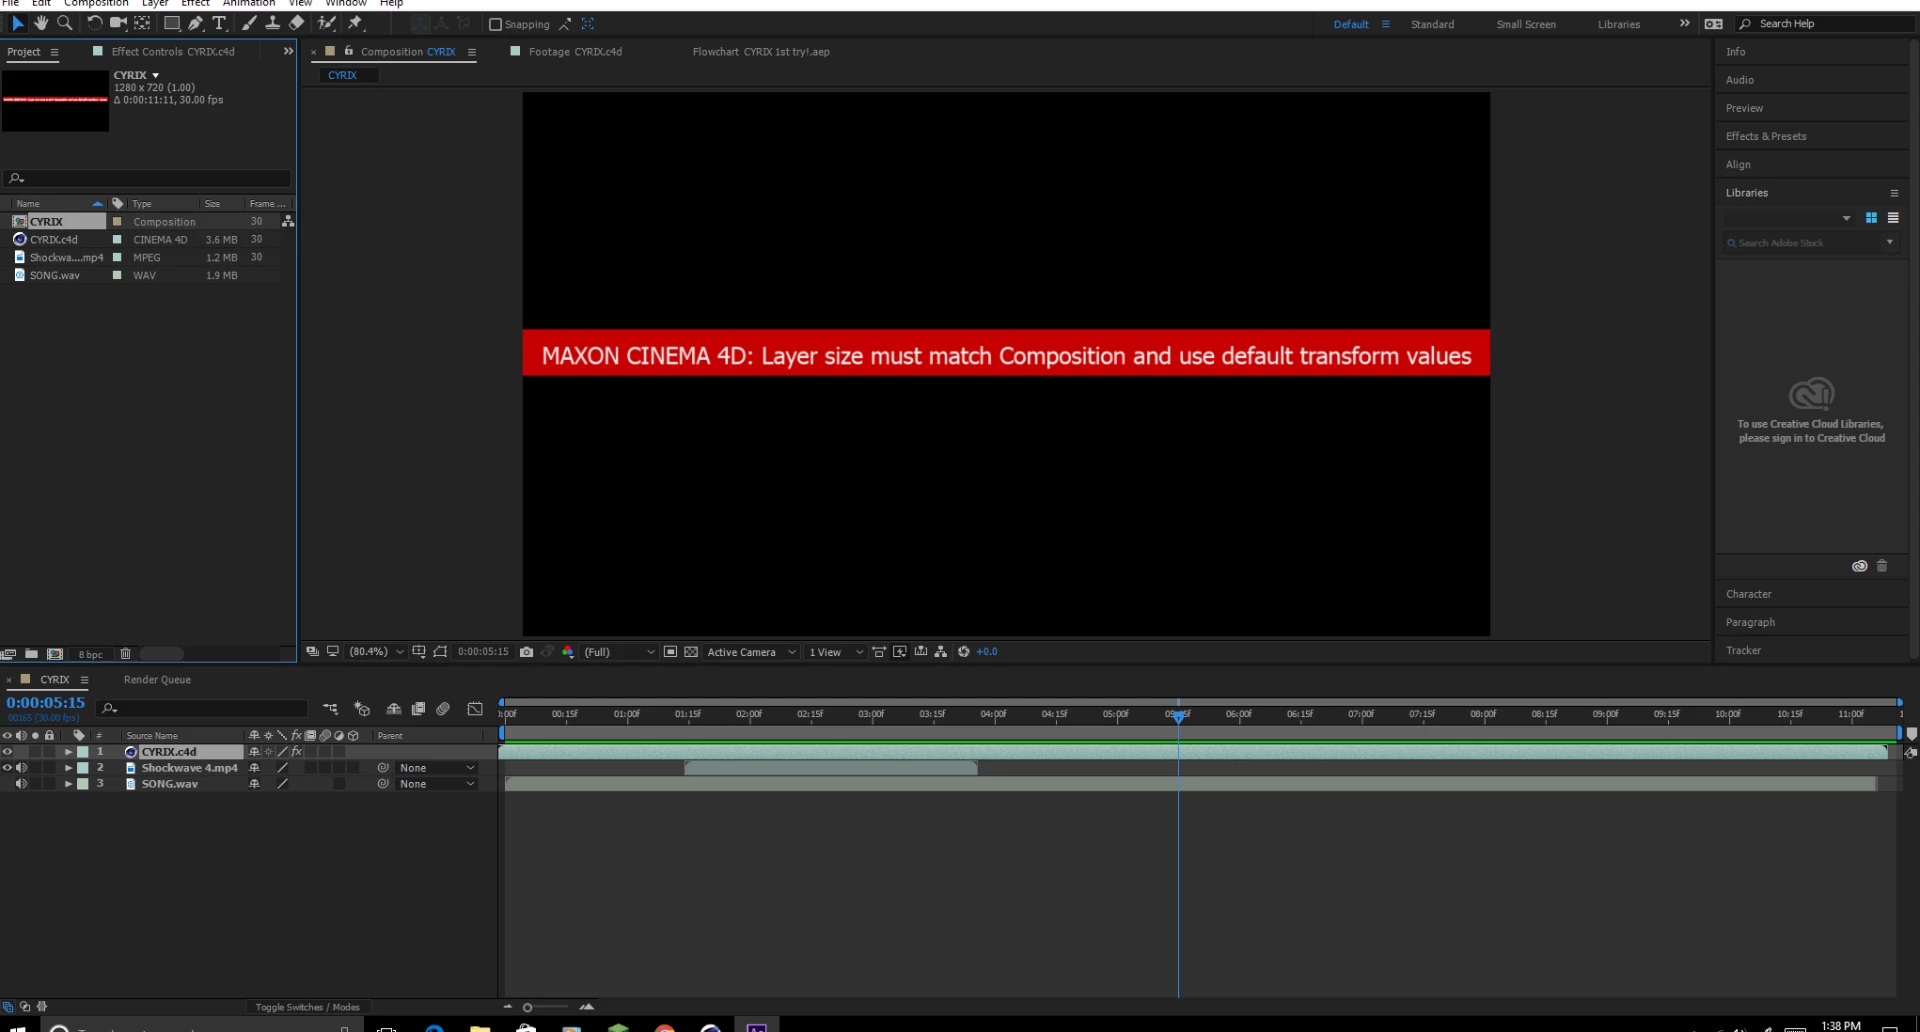
Task: Enable the Snapping checkbox
Action: 495,24
